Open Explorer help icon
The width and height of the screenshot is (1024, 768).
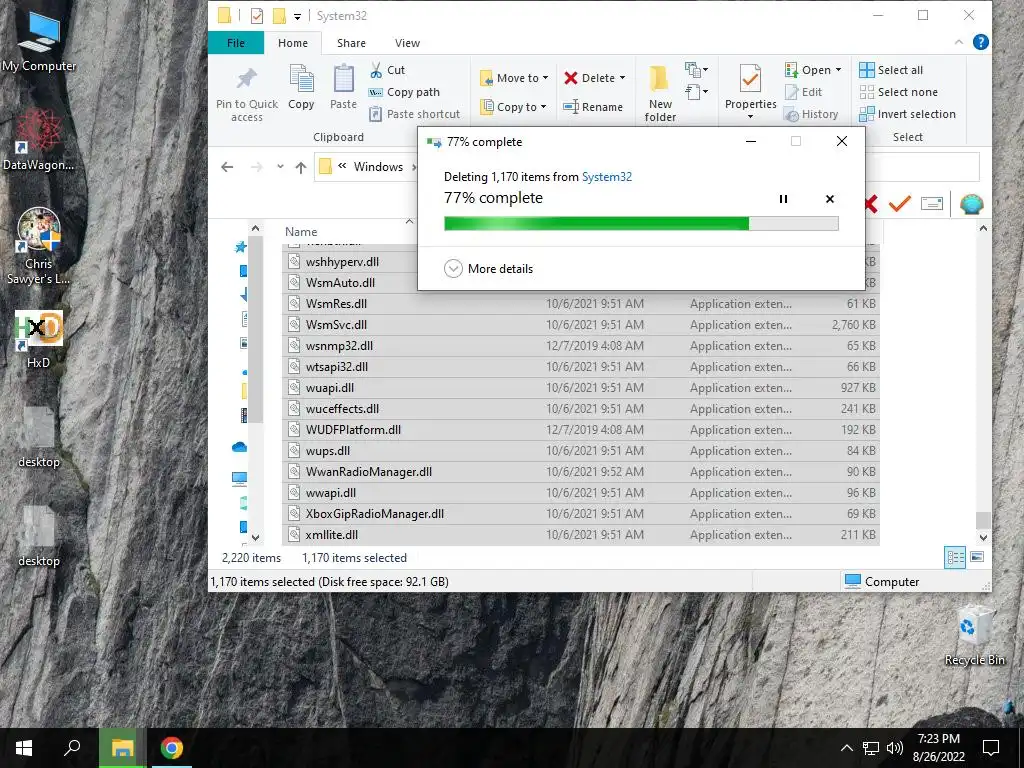tap(980, 42)
